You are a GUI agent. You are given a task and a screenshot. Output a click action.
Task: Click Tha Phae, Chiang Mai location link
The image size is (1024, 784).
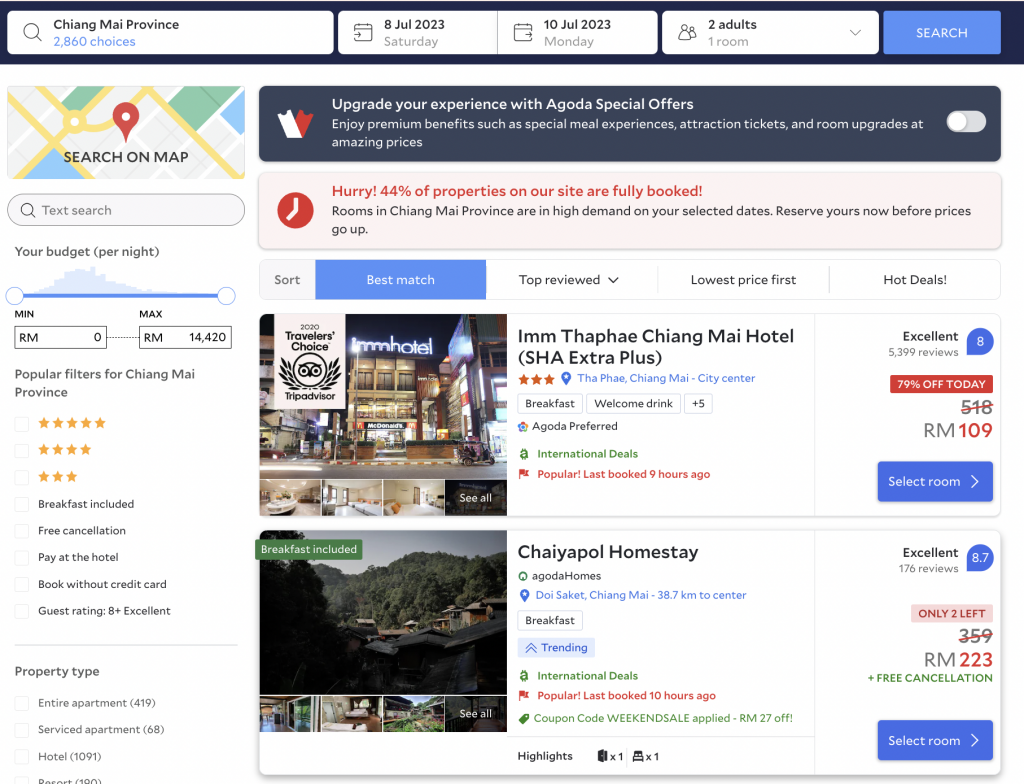click(666, 378)
